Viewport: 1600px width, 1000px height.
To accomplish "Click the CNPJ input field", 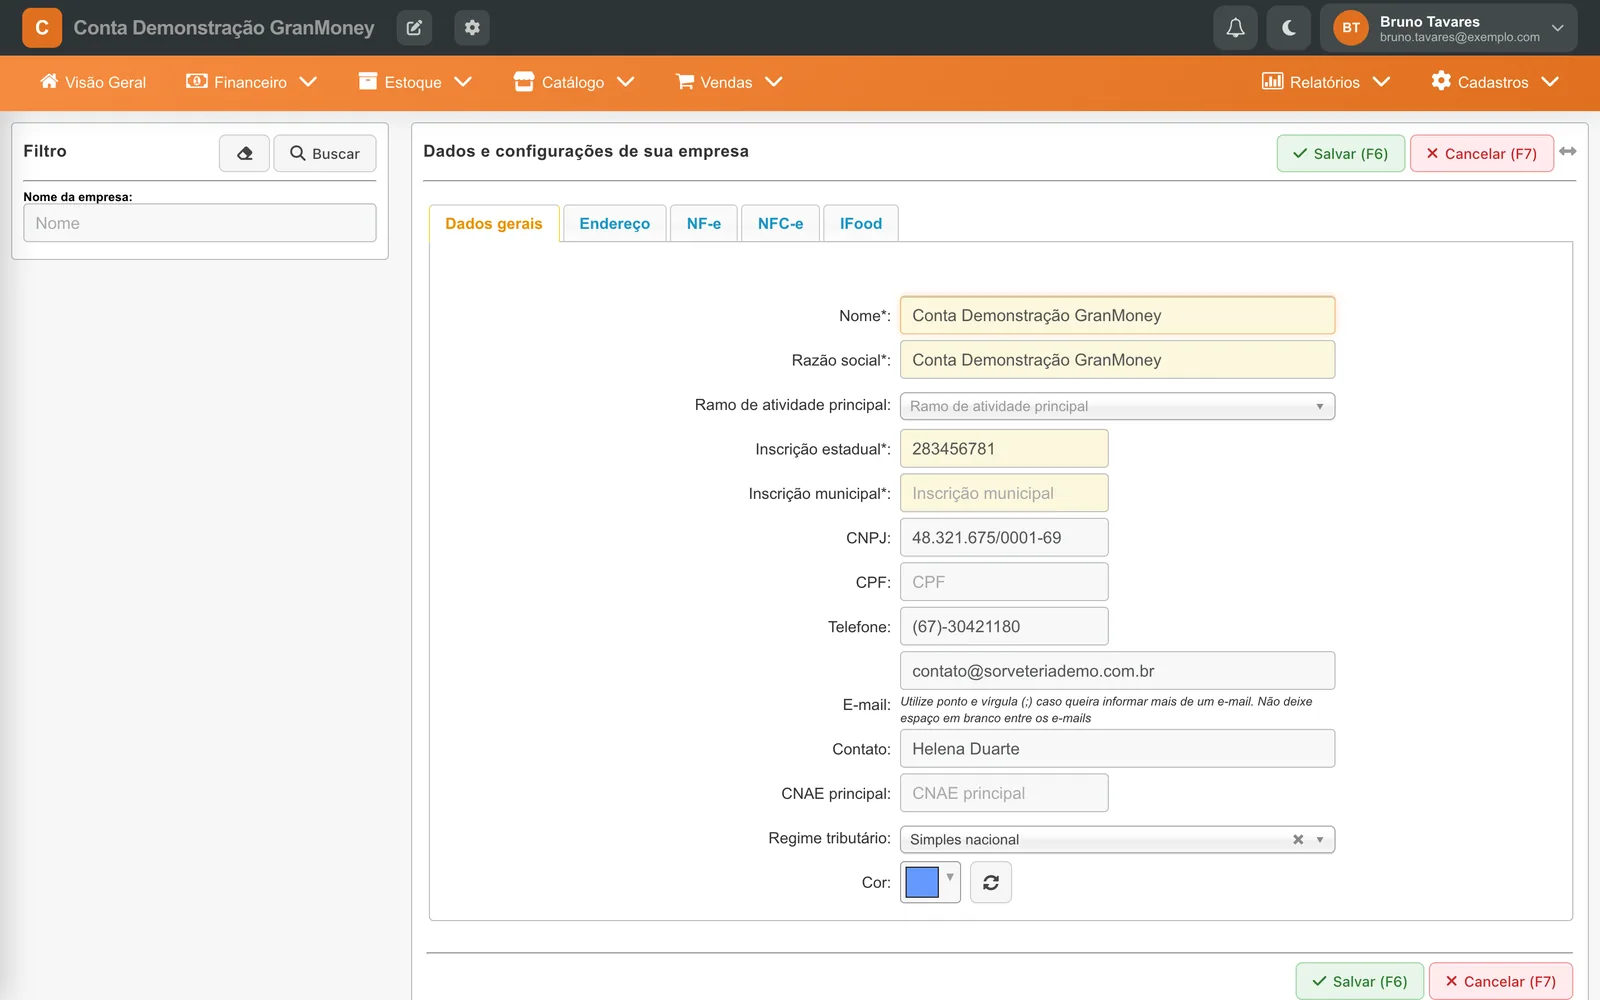I will (x=1004, y=538).
